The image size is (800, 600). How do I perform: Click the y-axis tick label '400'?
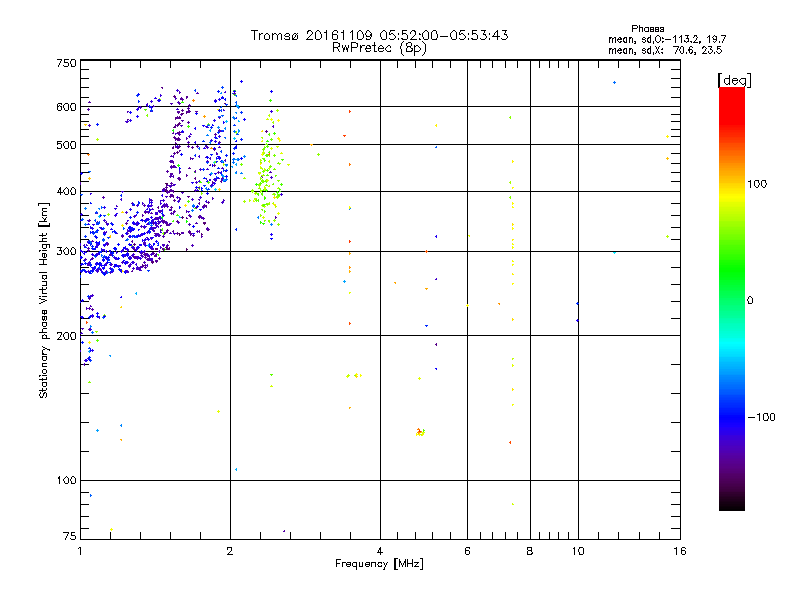pyautogui.click(x=66, y=192)
